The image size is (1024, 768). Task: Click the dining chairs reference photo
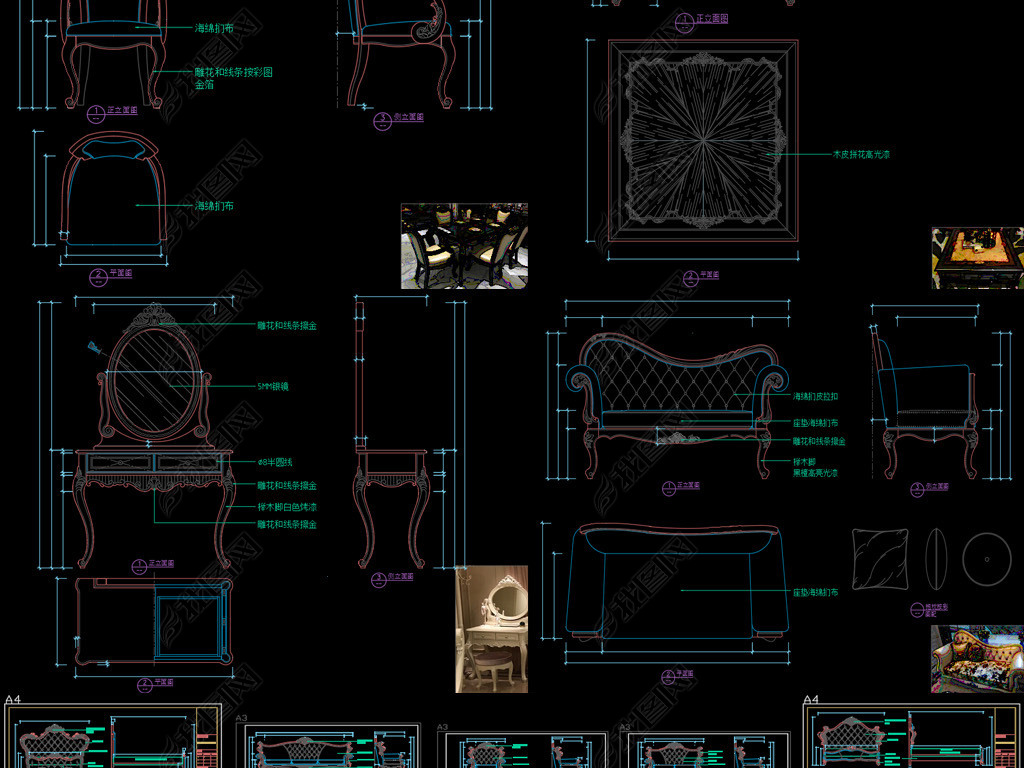click(463, 246)
